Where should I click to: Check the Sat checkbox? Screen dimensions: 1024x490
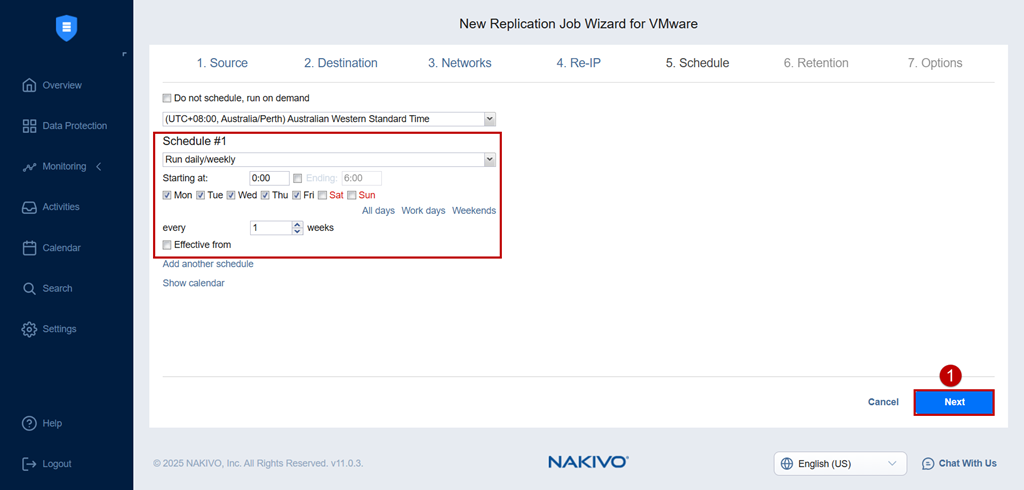[x=323, y=195]
